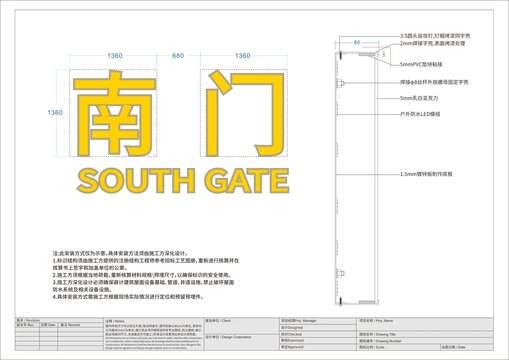Select the 1360 dimension above the 门 character

[243, 56]
